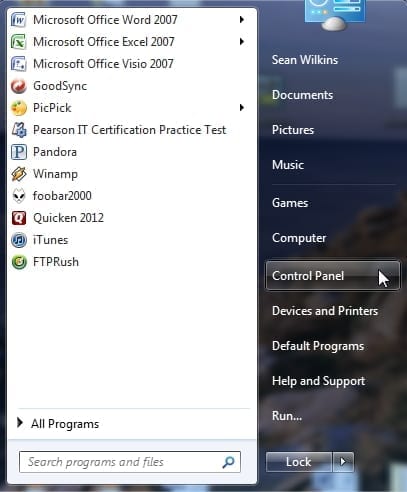This screenshot has height=492, width=407.
Task: Launch the Quicken 2012 icon
Action: click(x=19, y=218)
